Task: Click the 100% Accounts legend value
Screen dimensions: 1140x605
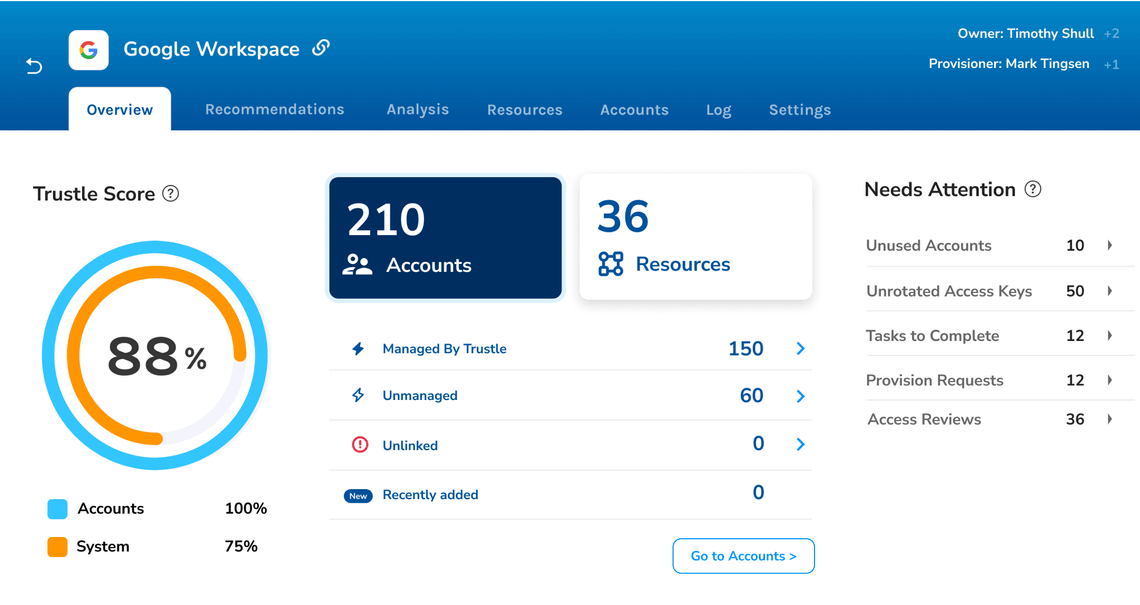Action: click(246, 508)
